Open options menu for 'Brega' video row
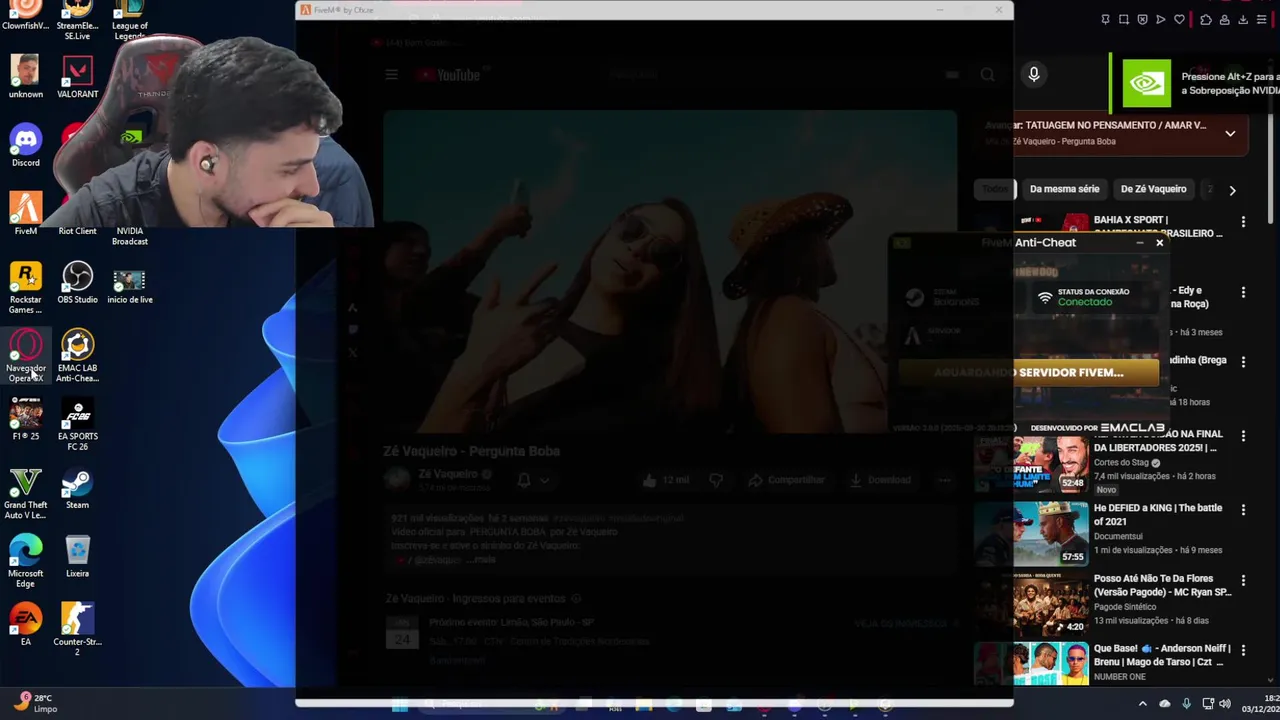The height and width of the screenshot is (720, 1280). [x=1243, y=362]
